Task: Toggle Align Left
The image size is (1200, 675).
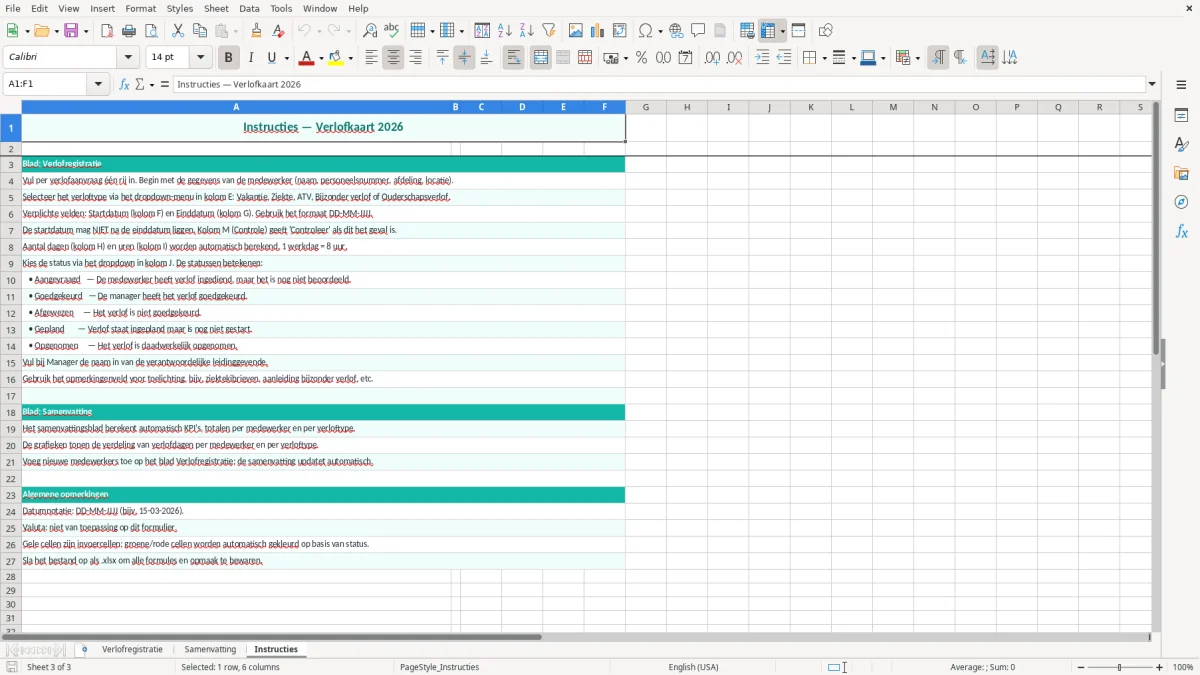Action: coord(371,58)
